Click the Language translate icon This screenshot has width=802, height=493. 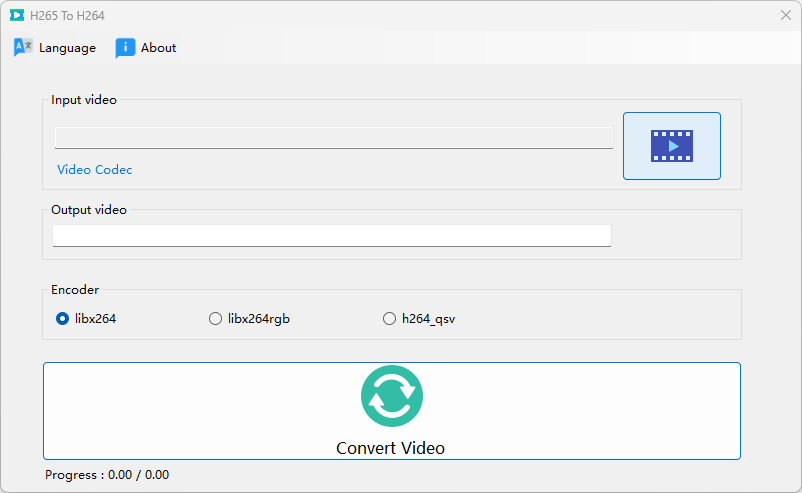coord(23,48)
